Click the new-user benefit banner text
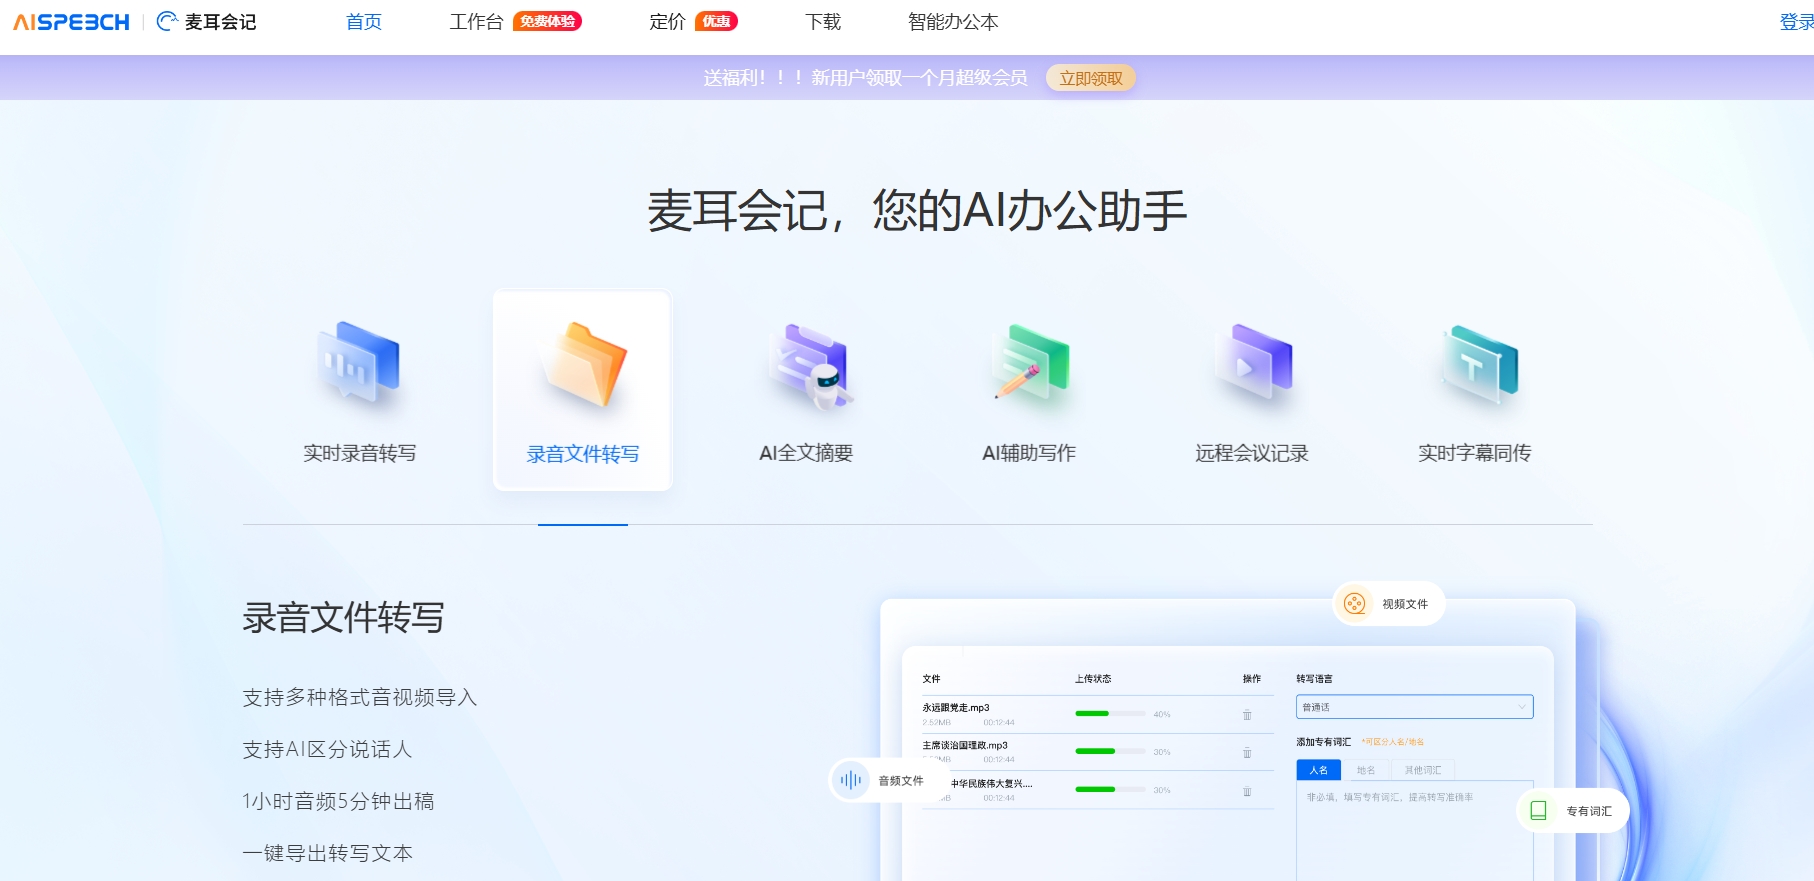1814x881 pixels. [x=865, y=78]
